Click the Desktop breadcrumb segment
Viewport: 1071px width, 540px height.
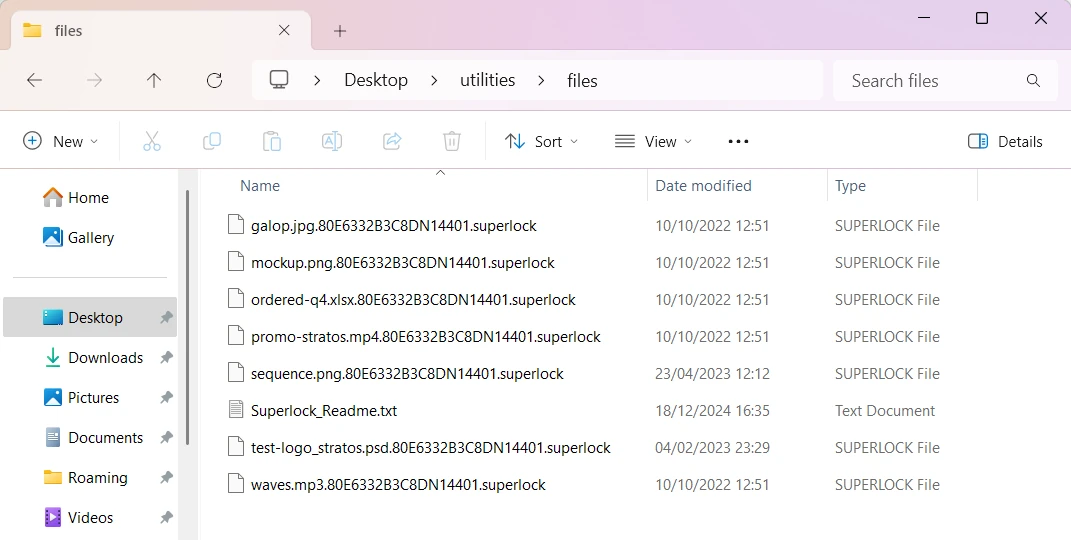(x=376, y=81)
